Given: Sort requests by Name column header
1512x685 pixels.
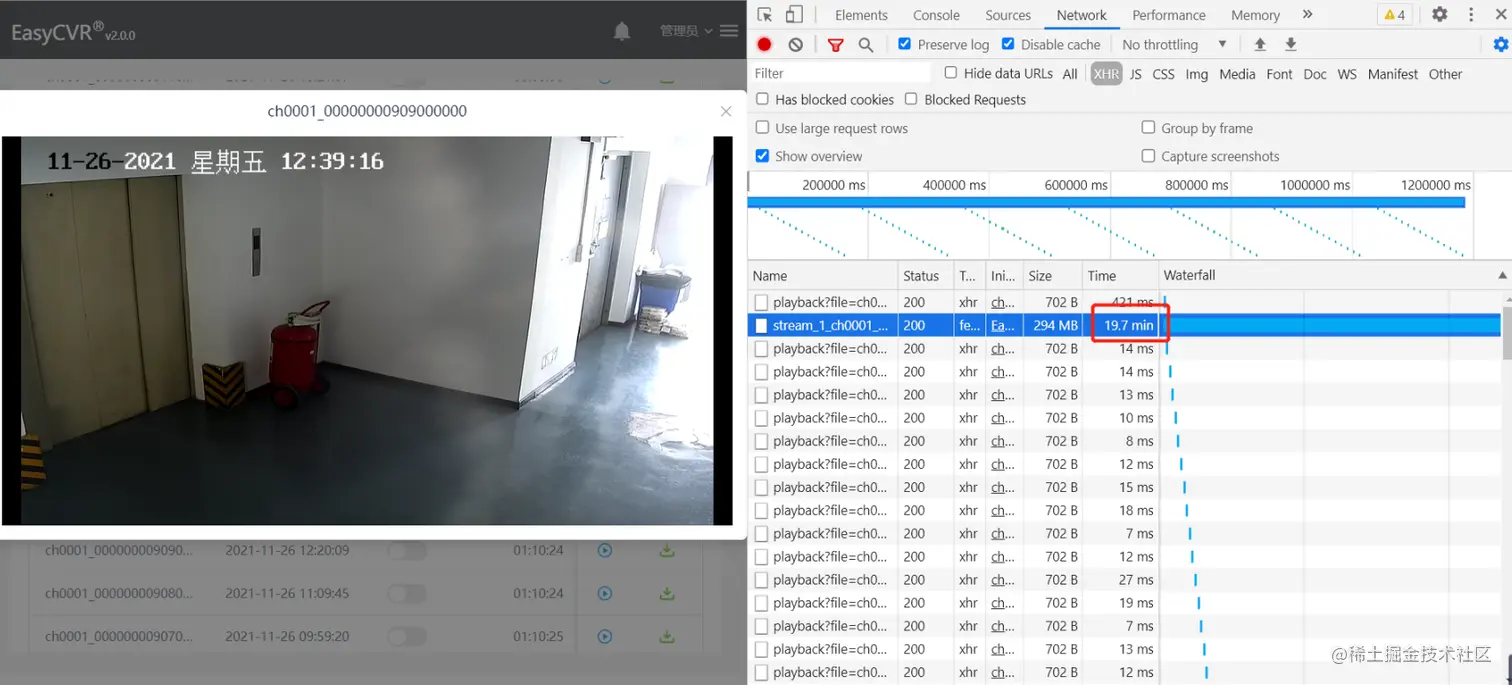Looking at the screenshot, I should point(823,275).
